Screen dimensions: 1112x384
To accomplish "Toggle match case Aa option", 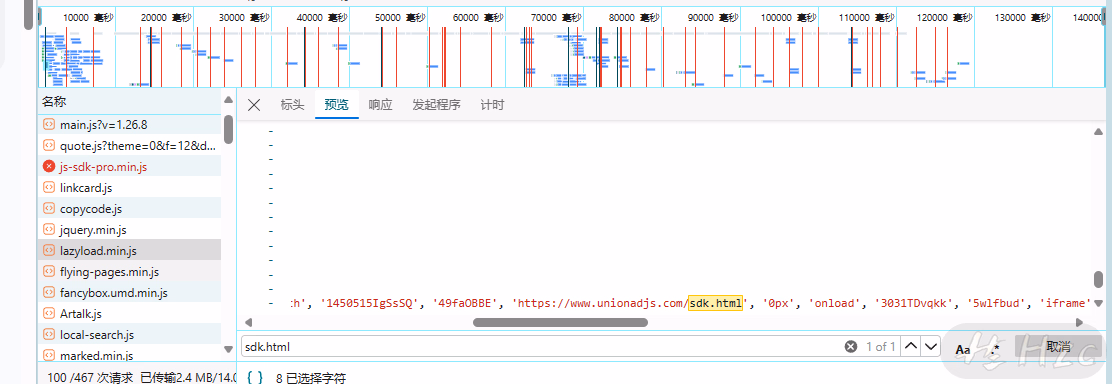I will point(963,349).
